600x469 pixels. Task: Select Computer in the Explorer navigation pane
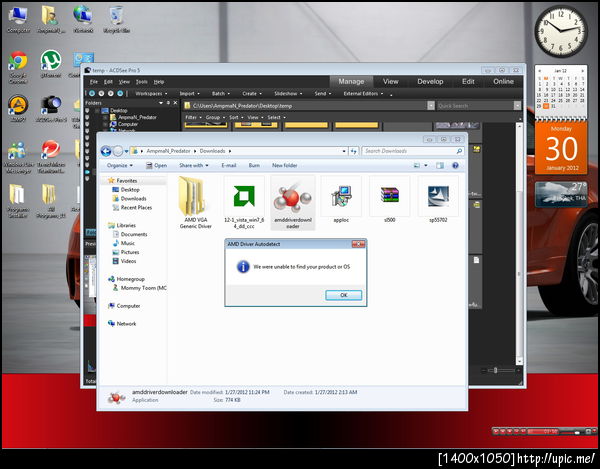[x=124, y=306]
